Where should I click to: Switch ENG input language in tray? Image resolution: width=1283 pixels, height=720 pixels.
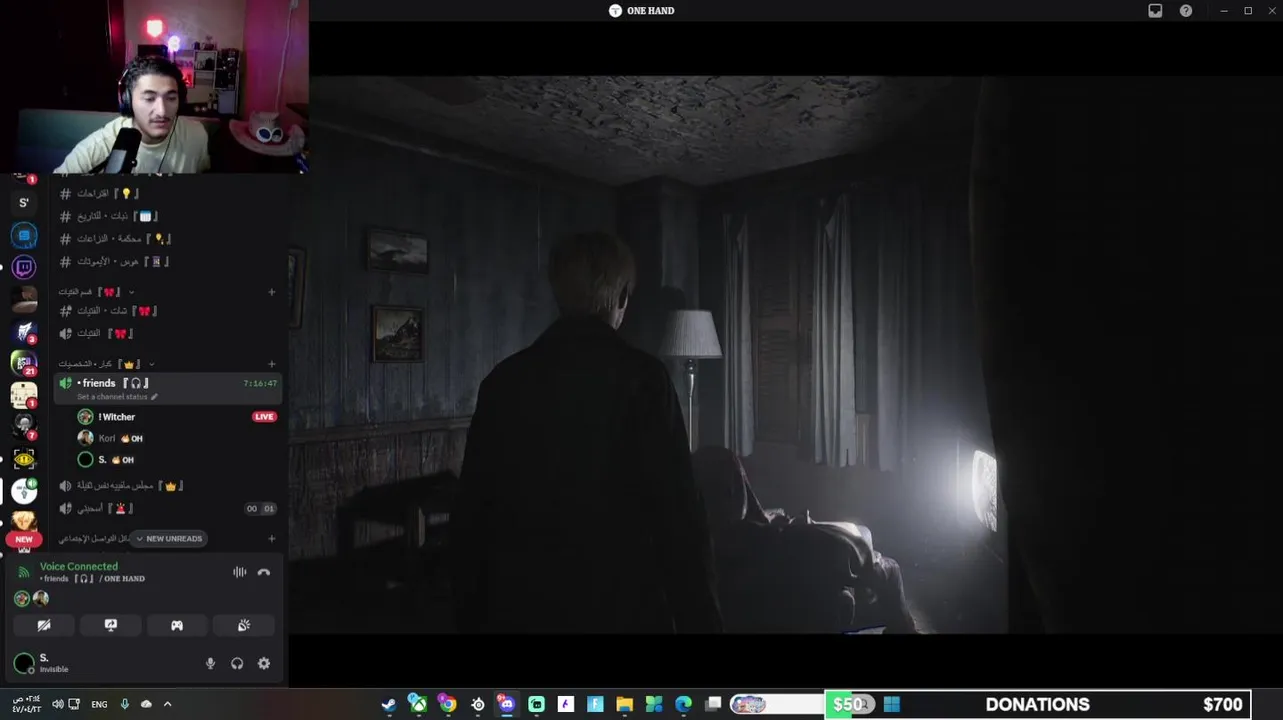[99, 704]
